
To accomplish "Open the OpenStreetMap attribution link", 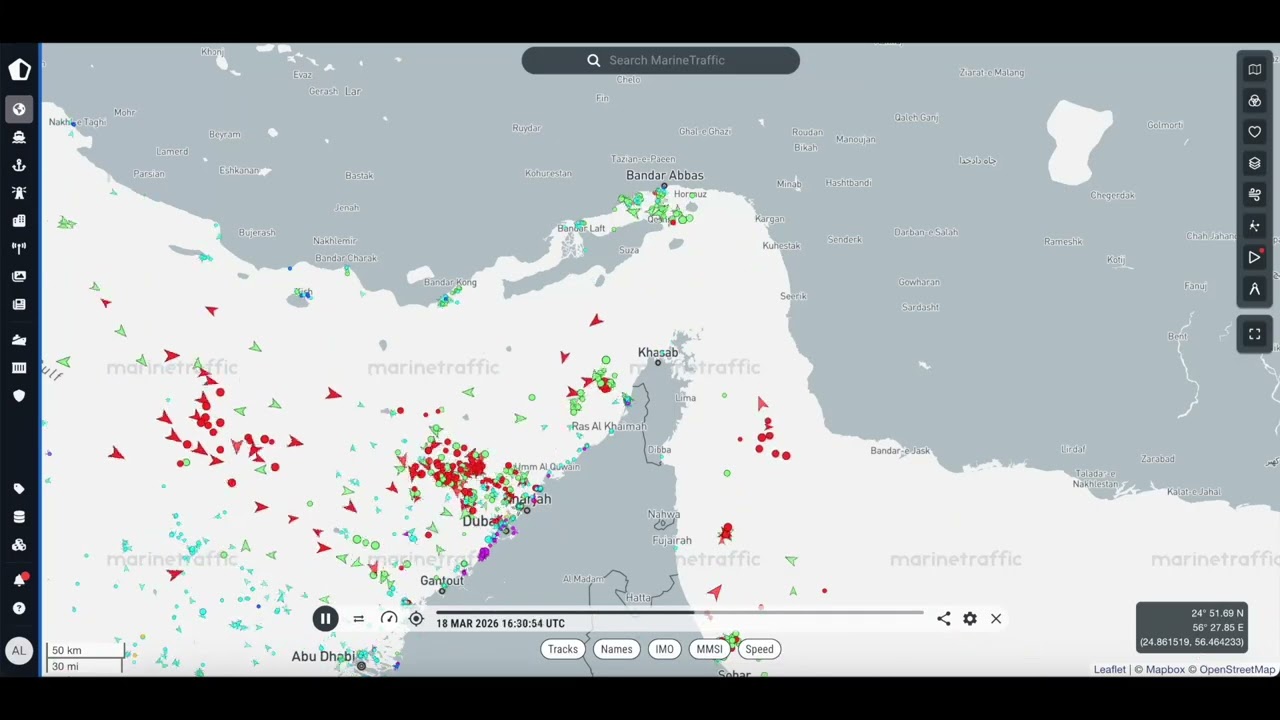I will (1237, 670).
